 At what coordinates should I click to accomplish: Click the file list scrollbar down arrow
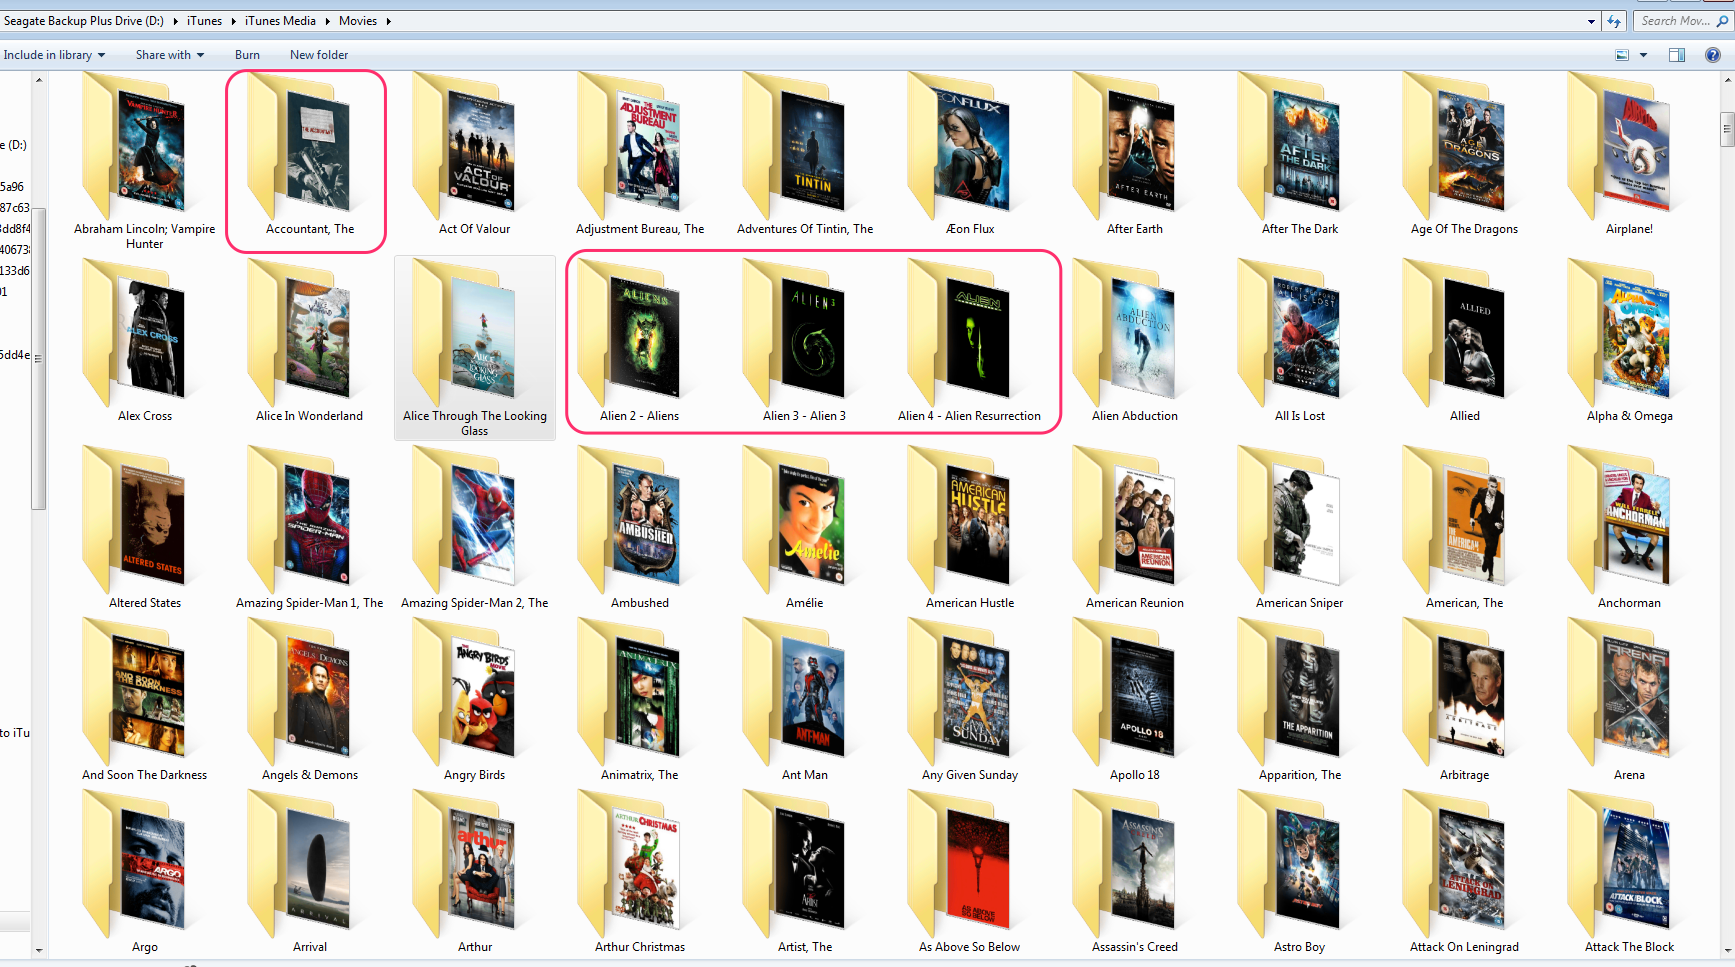[1727, 951]
